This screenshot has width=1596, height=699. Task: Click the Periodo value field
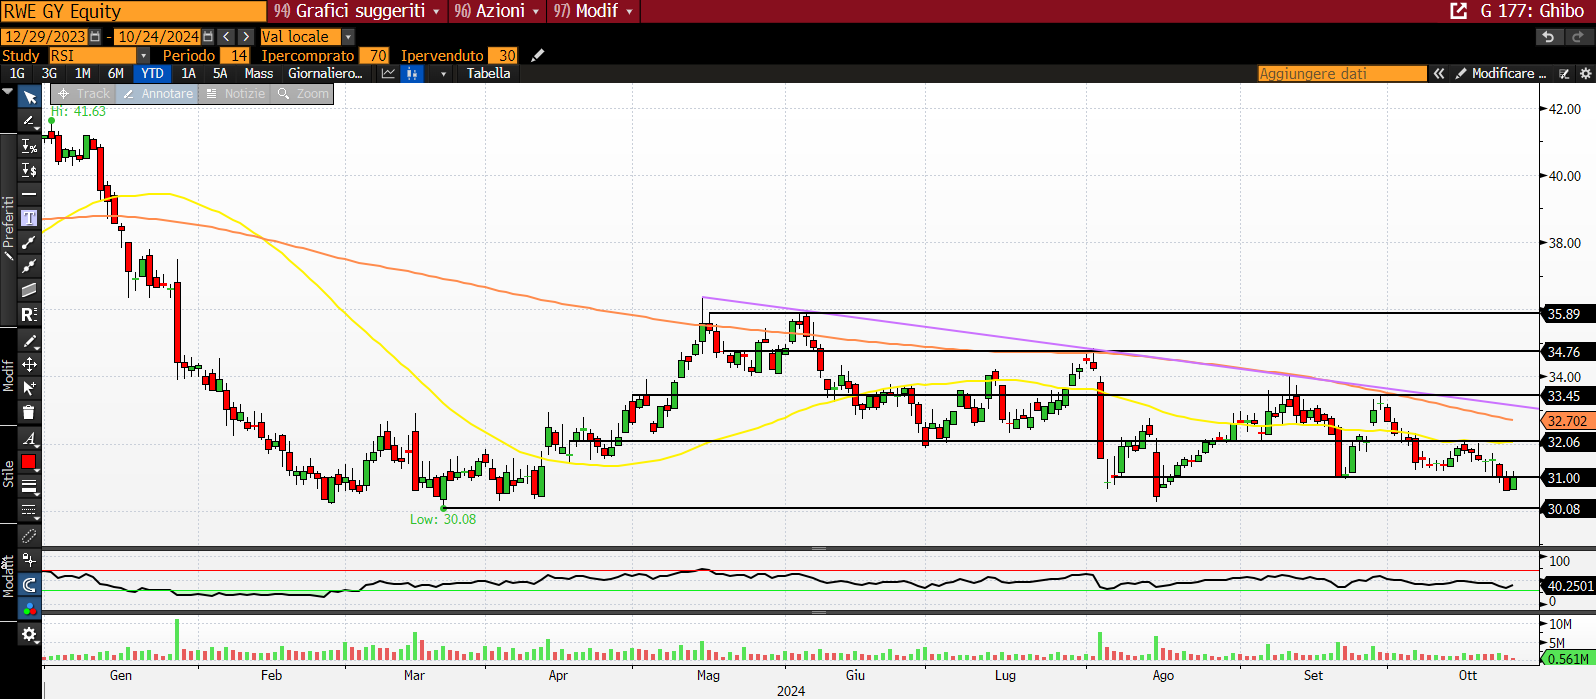click(234, 55)
